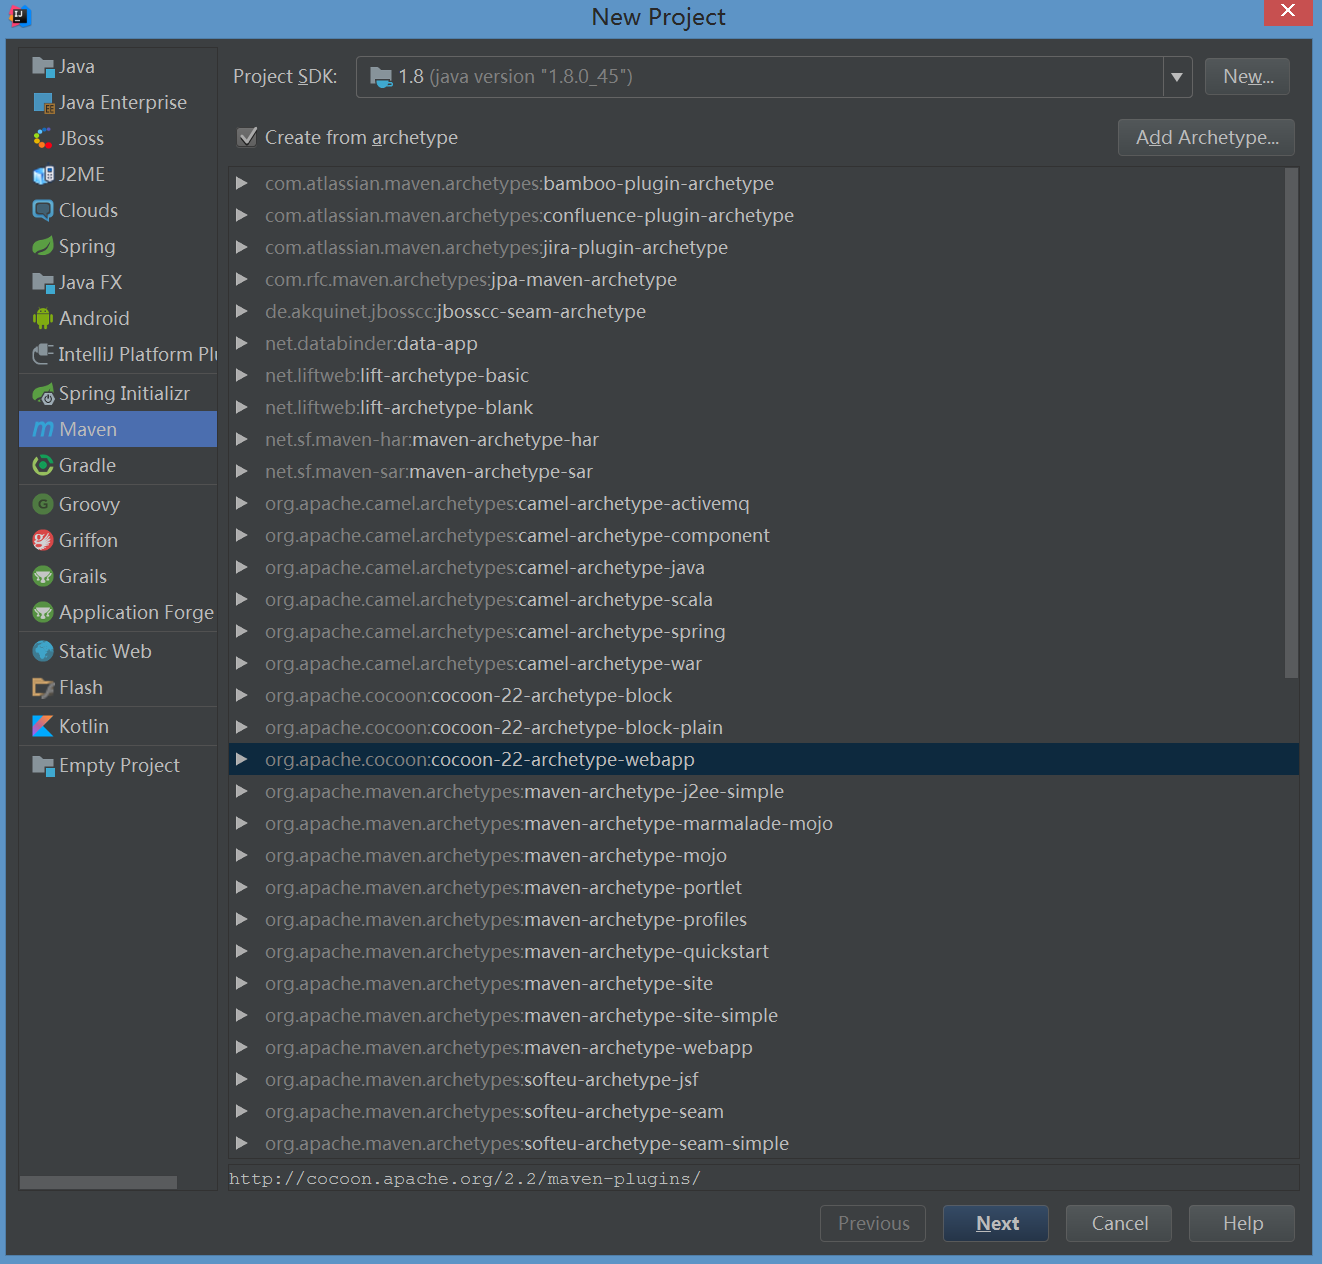Click the IntelliJ IDEA title bar icon
The image size is (1322, 1264).
[20, 16]
